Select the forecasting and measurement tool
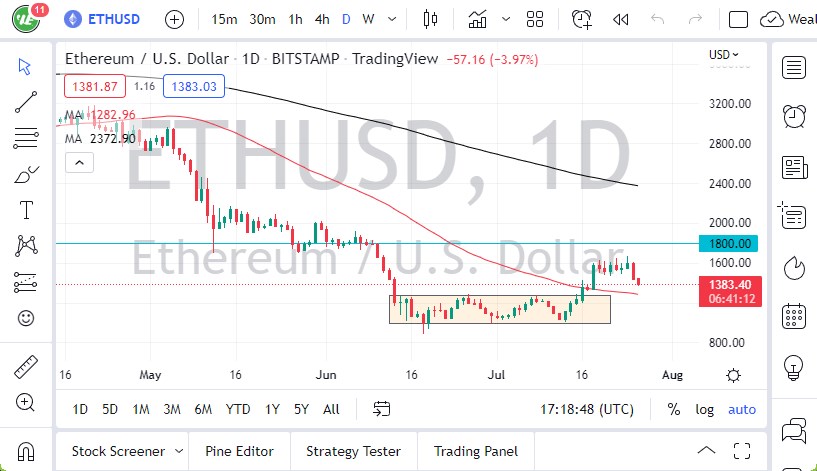 (x=26, y=282)
